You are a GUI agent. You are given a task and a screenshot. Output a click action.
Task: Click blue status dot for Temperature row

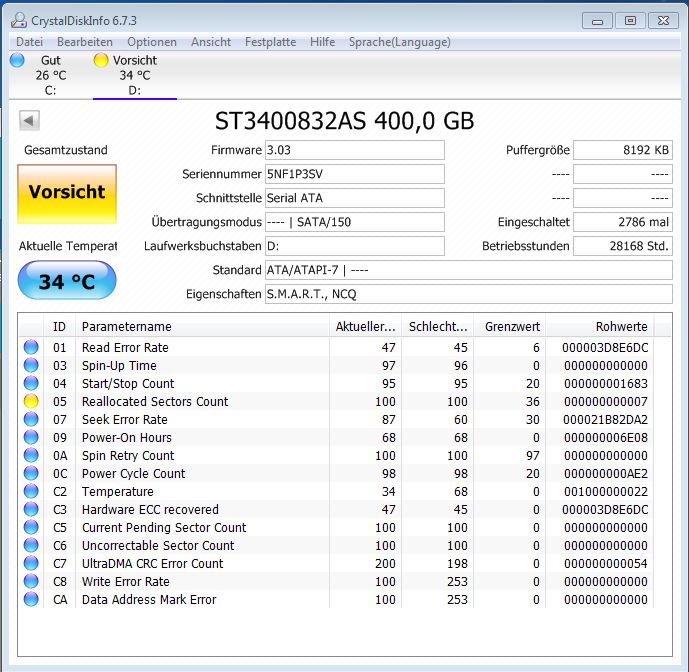31,491
